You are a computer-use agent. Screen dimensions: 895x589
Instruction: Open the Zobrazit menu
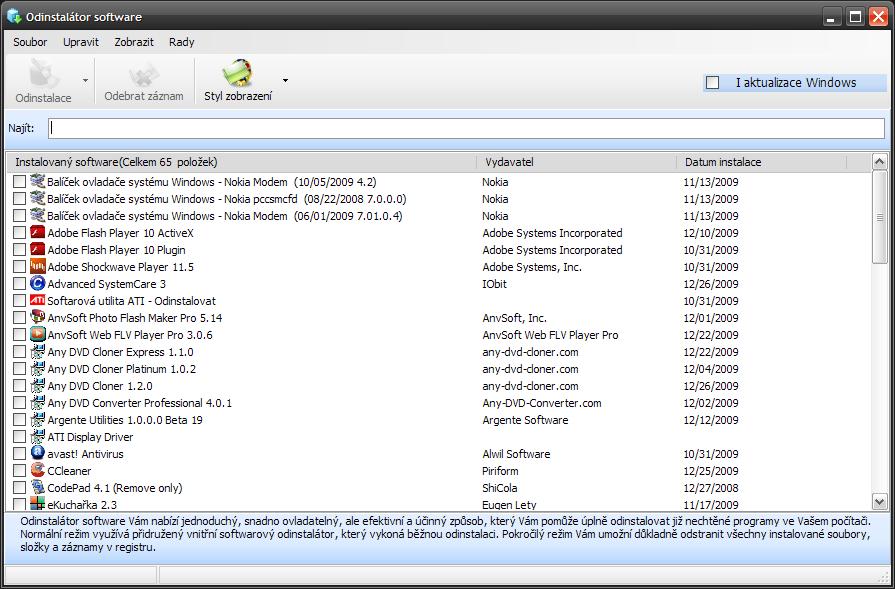134,42
